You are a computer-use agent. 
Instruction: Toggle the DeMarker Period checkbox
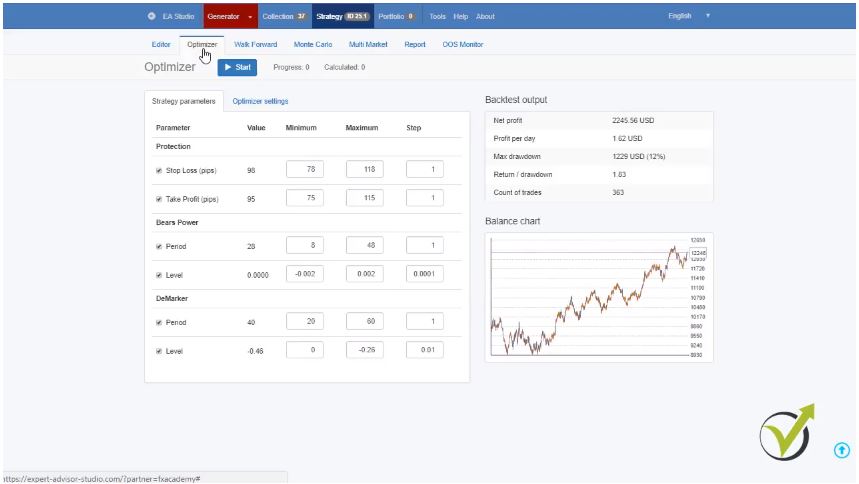coord(159,322)
